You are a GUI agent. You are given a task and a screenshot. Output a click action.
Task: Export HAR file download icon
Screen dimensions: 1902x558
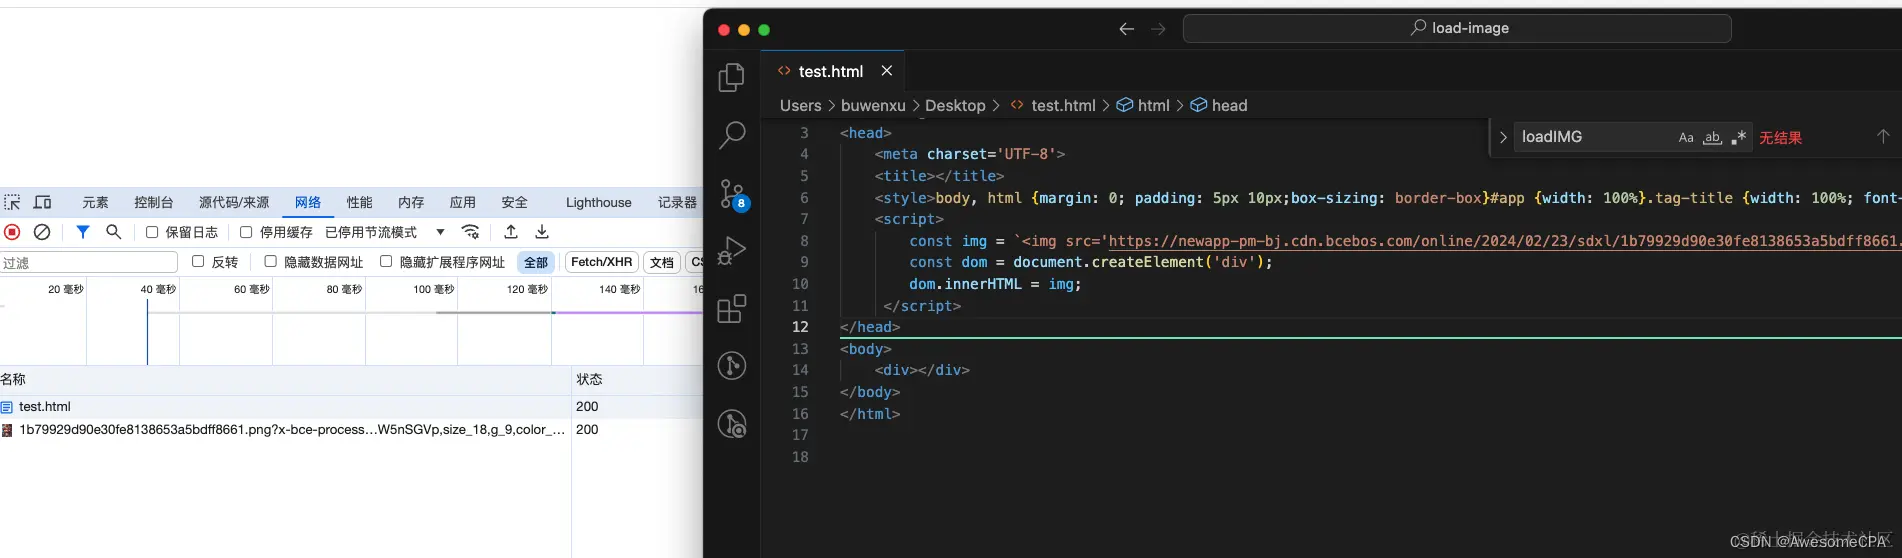click(x=542, y=232)
